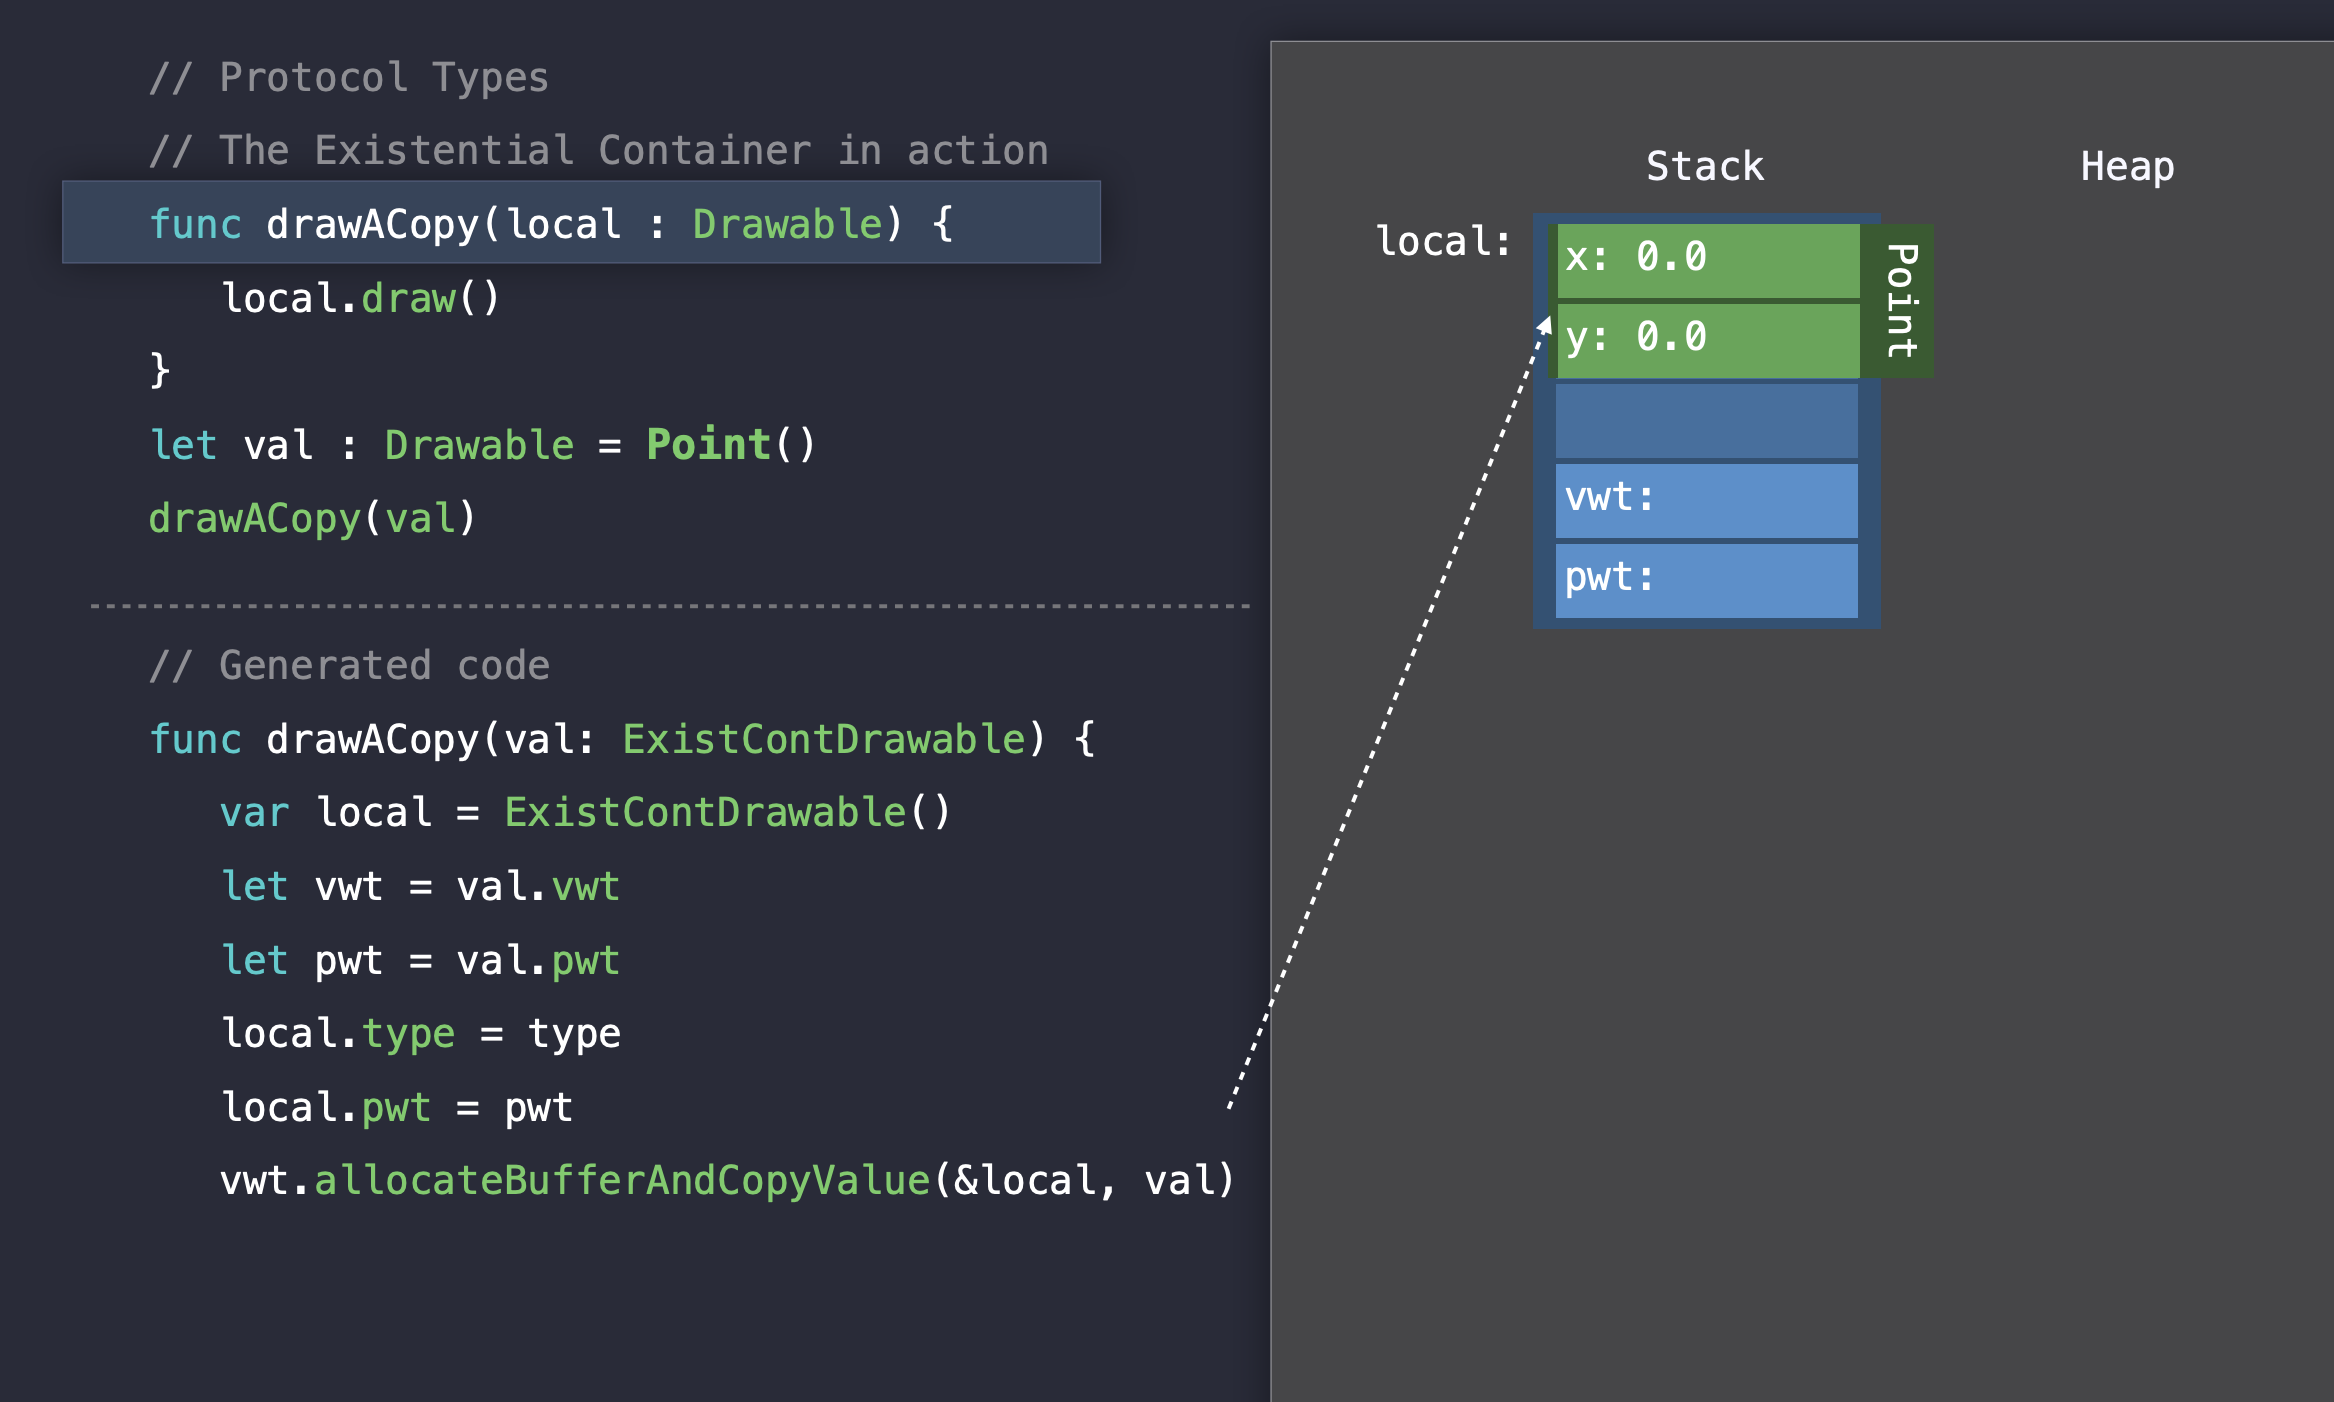The image size is (2334, 1402).
Task: Click the 'pwt:' stack cell
Action: tap(1706, 579)
